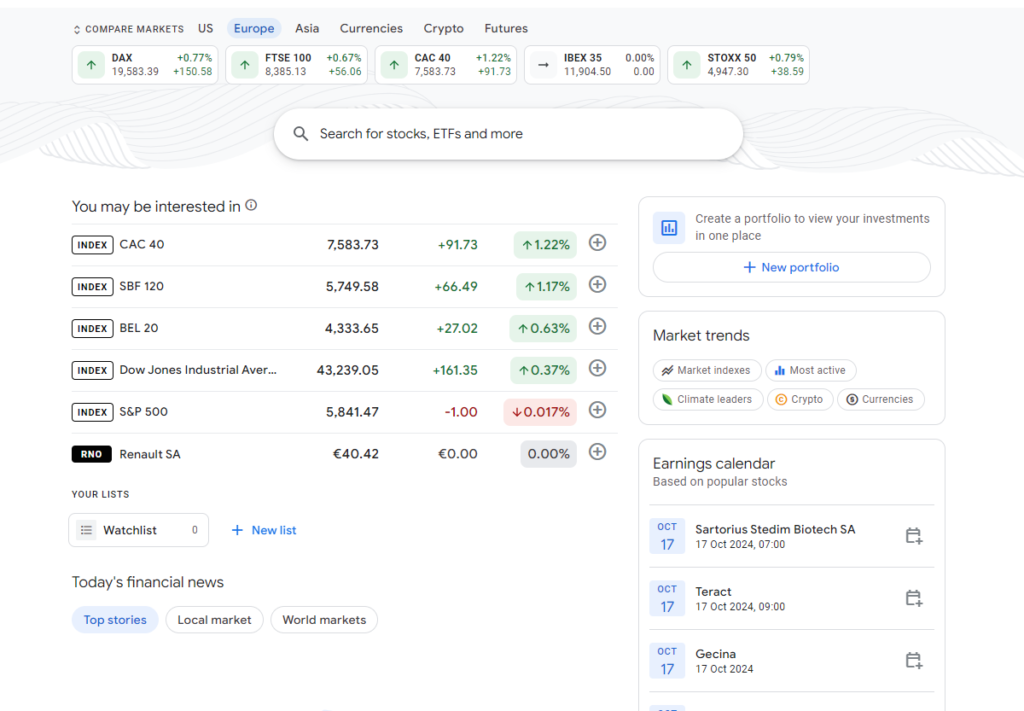Switch to the Asia markets tab
1024x711 pixels.
(307, 29)
